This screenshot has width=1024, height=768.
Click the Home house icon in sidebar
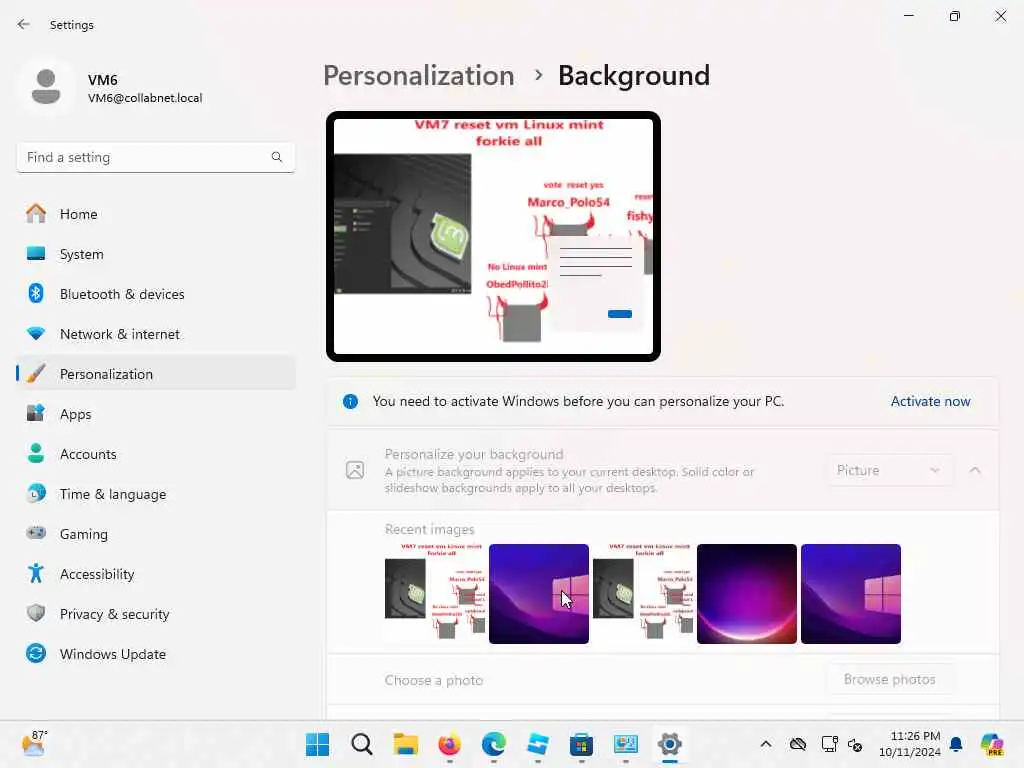point(36,214)
